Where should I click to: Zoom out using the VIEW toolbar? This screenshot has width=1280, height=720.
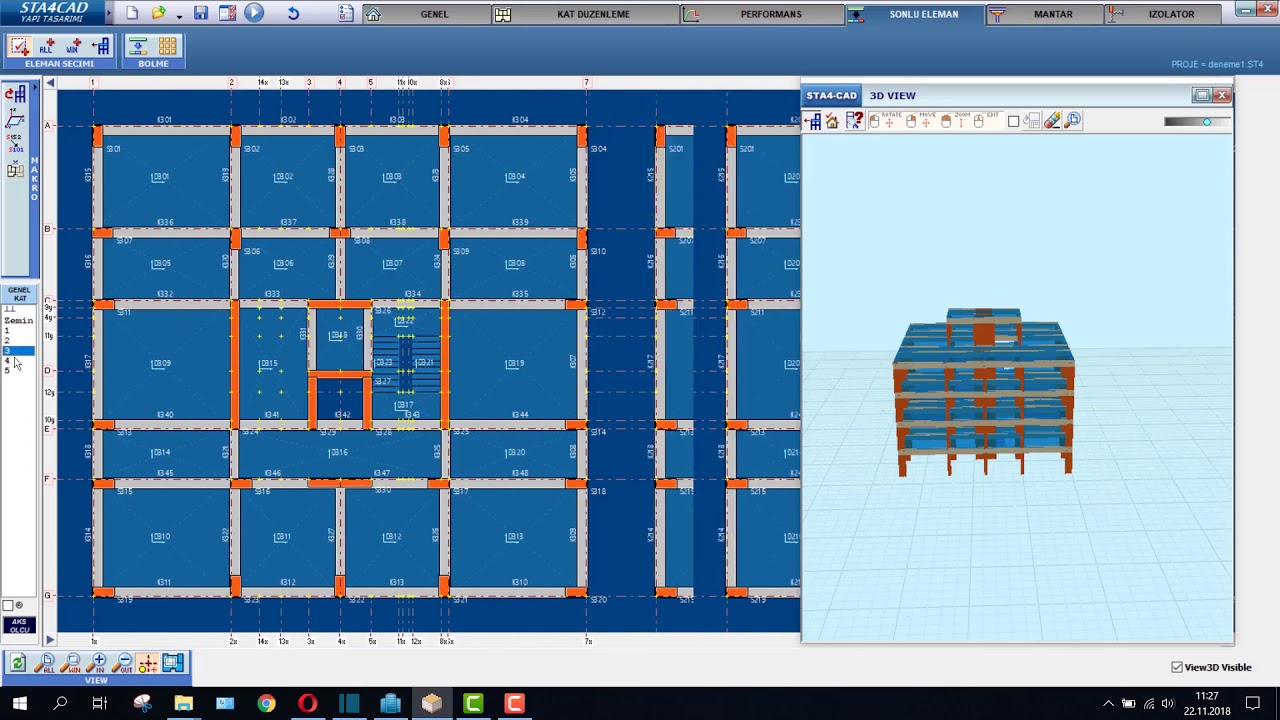[122, 662]
